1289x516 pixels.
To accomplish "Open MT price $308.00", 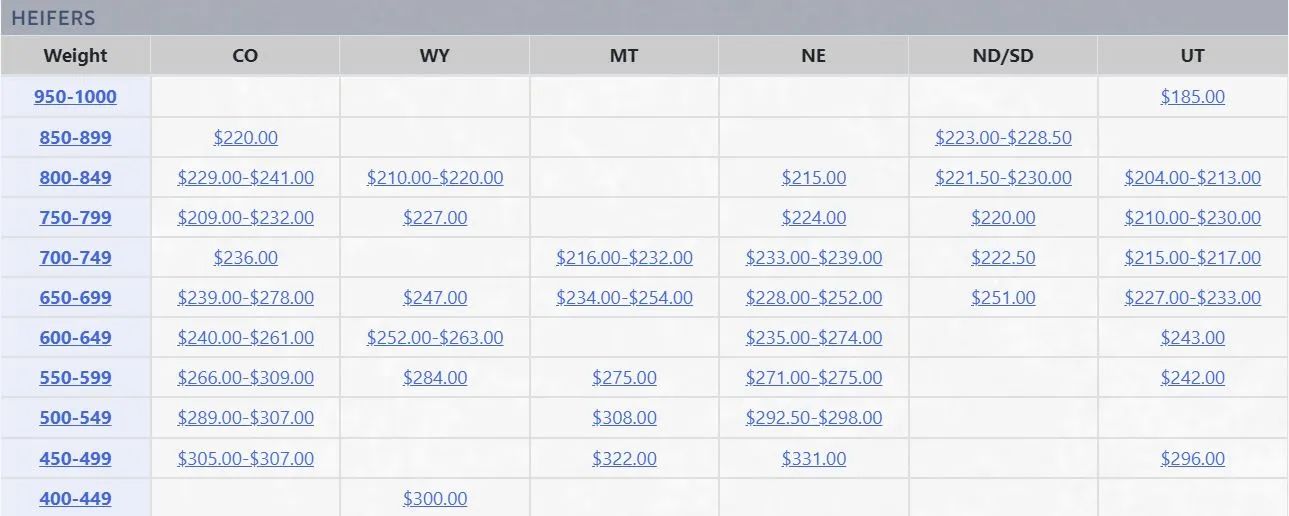I will (624, 418).
